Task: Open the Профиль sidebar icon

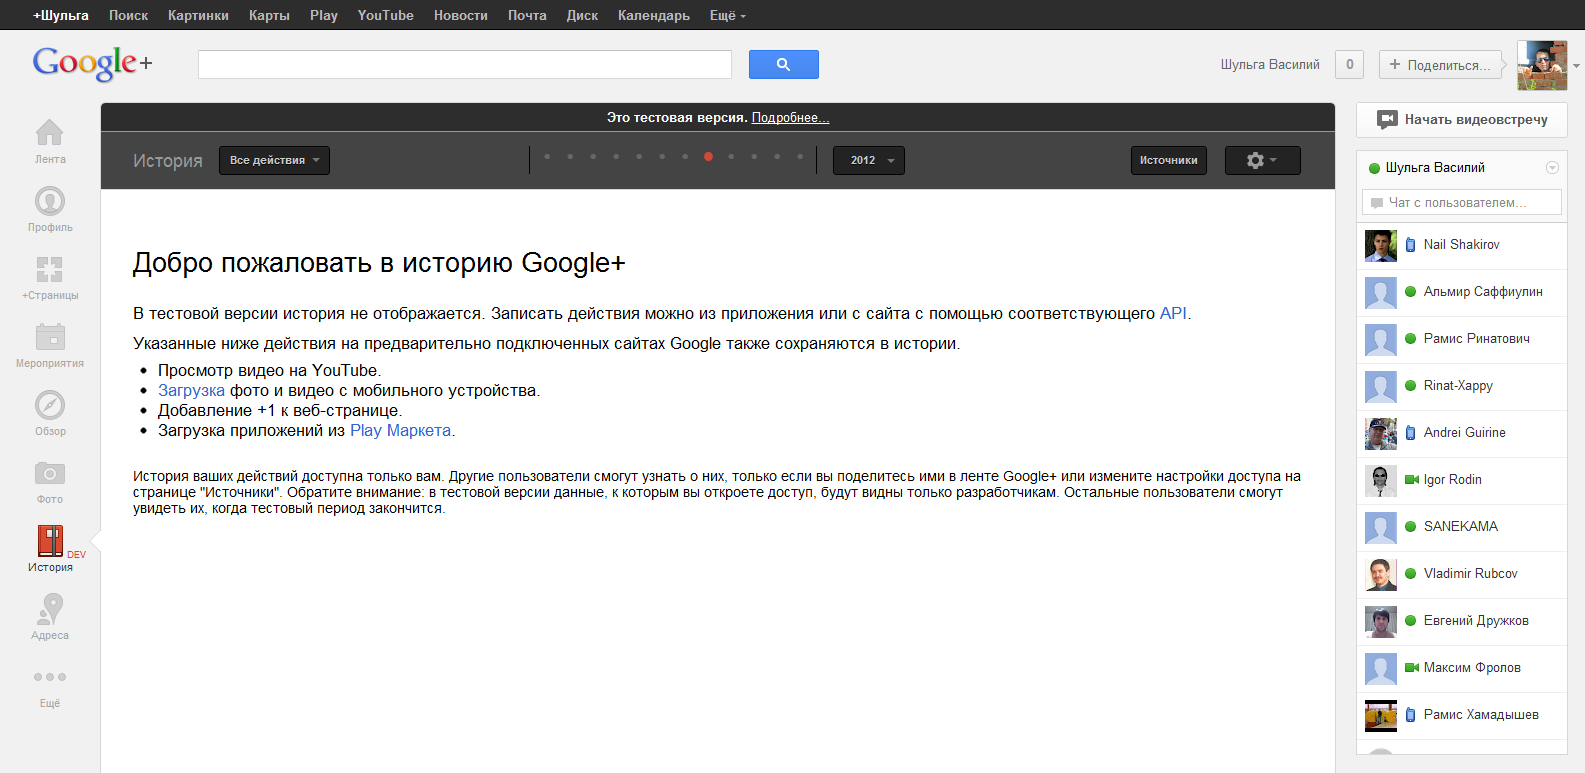Action: pos(50,201)
